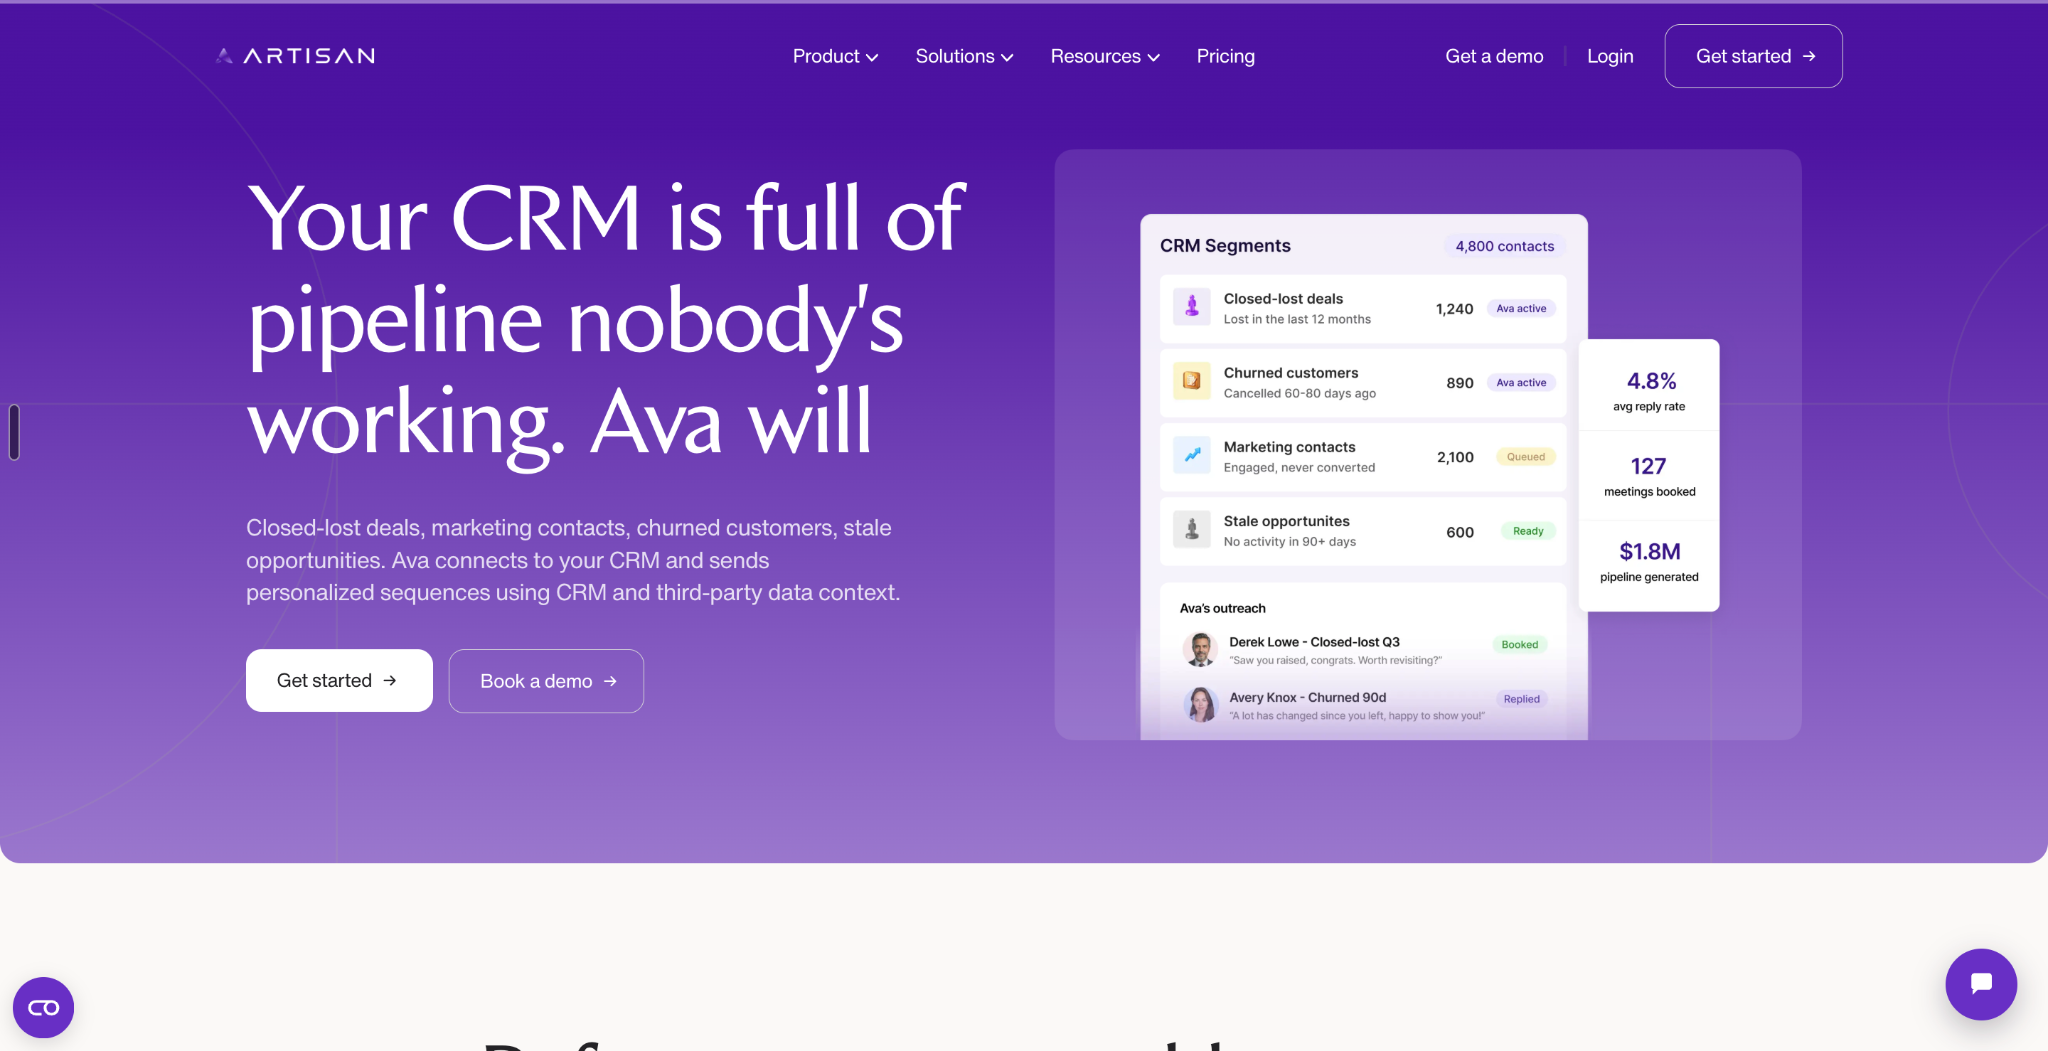Click the Churned customers segment icon
The image size is (2048, 1051).
click(1191, 381)
